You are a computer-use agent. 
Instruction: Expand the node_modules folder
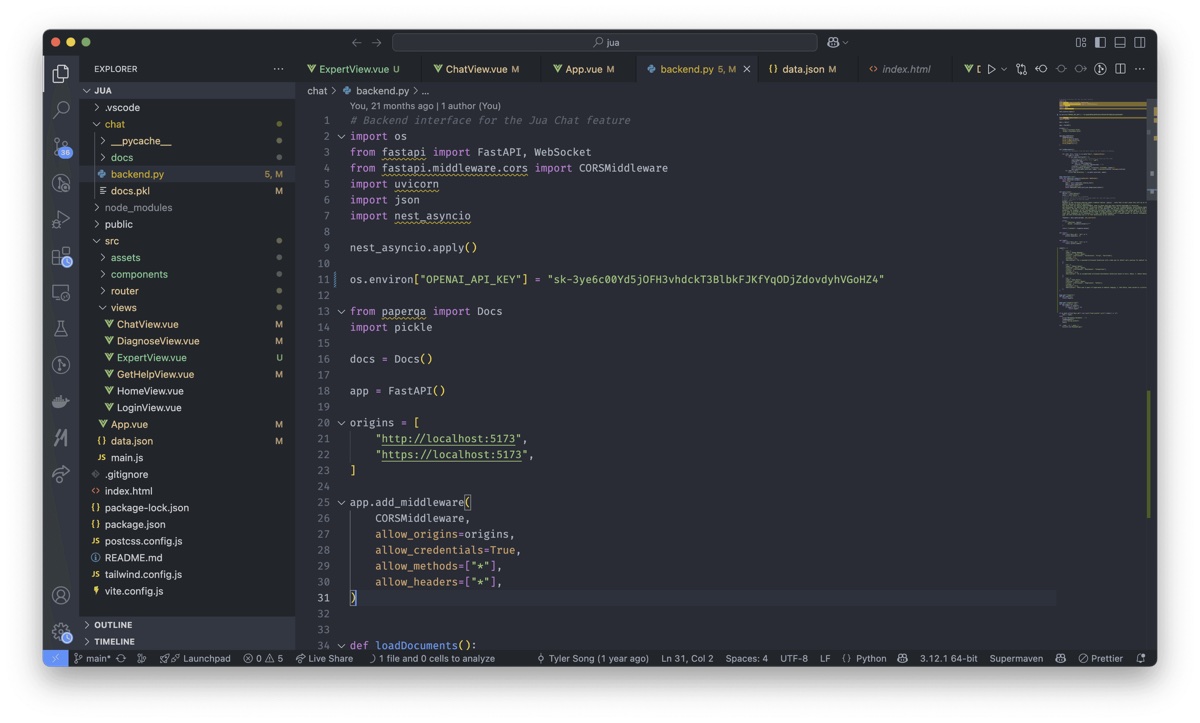coord(97,208)
